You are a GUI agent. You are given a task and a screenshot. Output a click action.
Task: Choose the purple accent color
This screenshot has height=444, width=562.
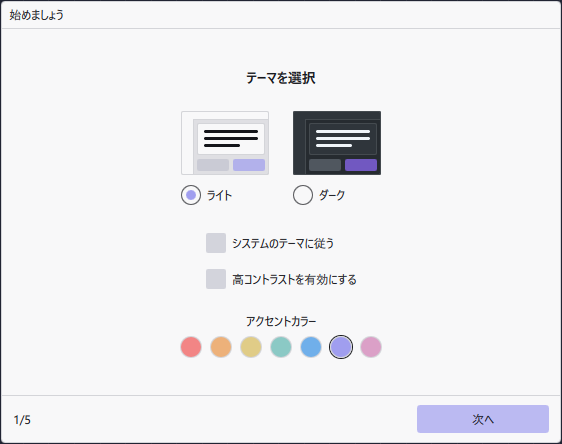(x=341, y=347)
